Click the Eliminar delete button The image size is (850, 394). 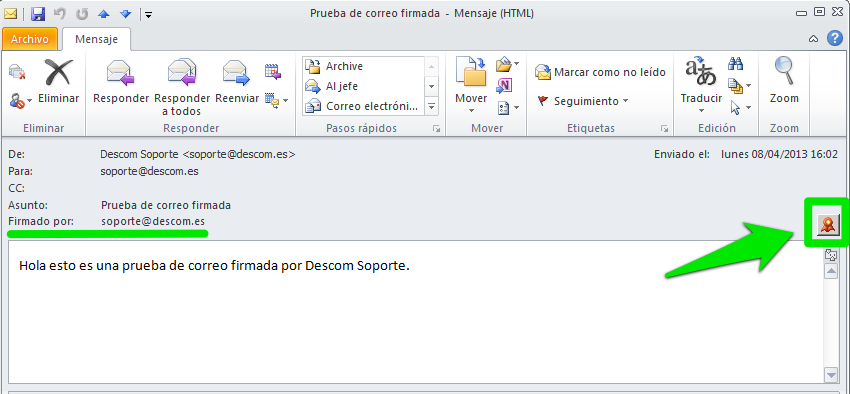(x=59, y=81)
